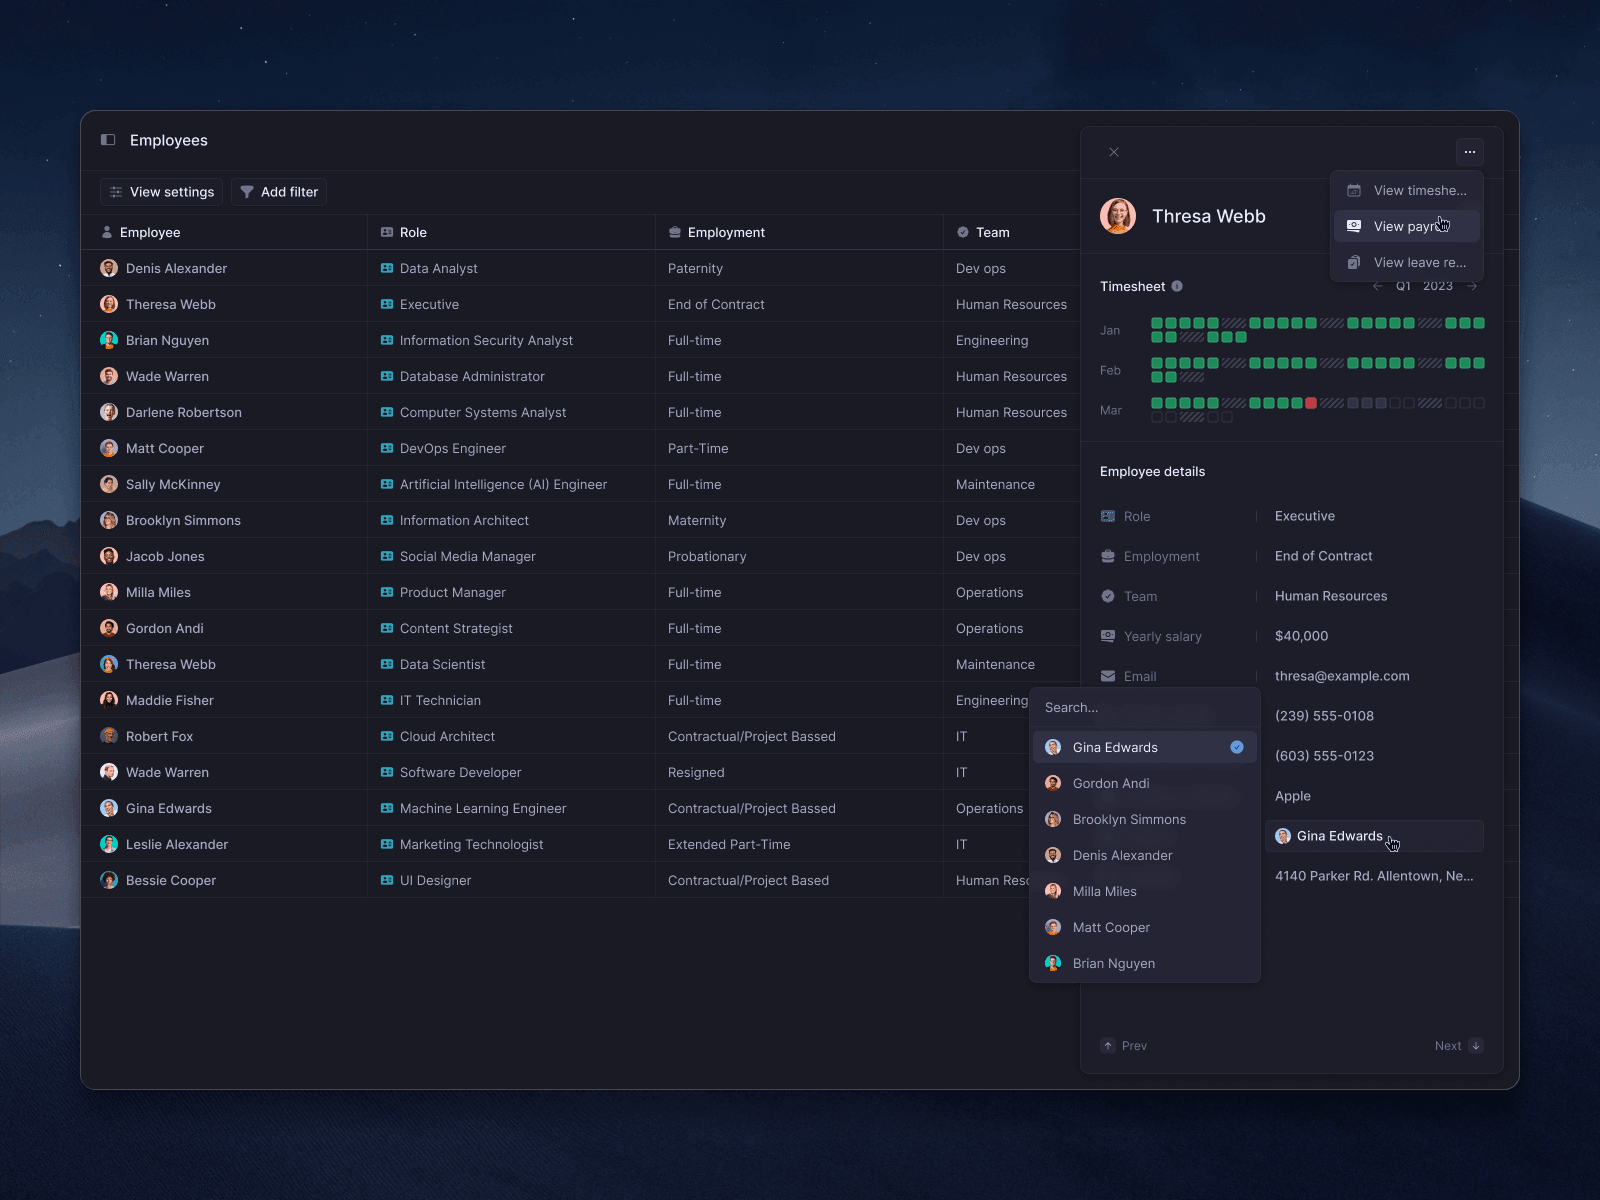
Task: Open View settings
Action: (161, 192)
